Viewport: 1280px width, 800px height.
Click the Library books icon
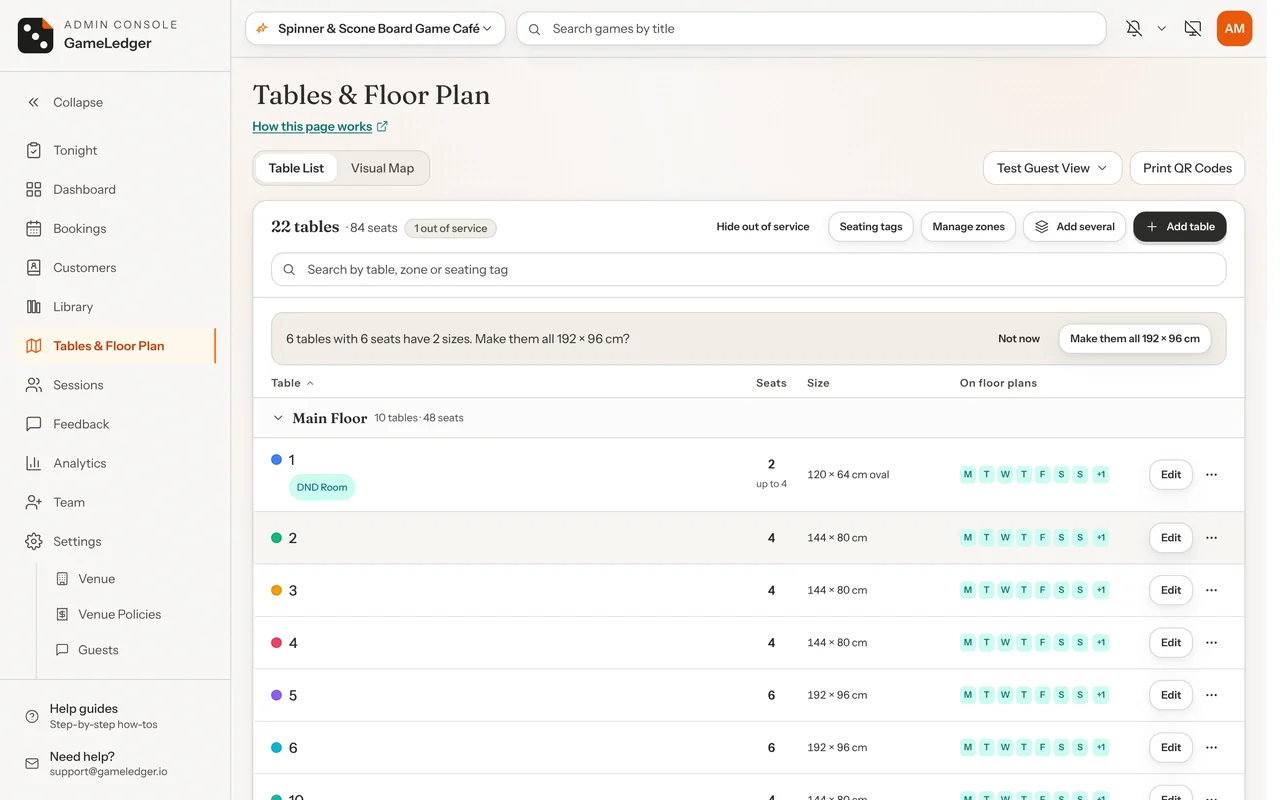point(34,307)
